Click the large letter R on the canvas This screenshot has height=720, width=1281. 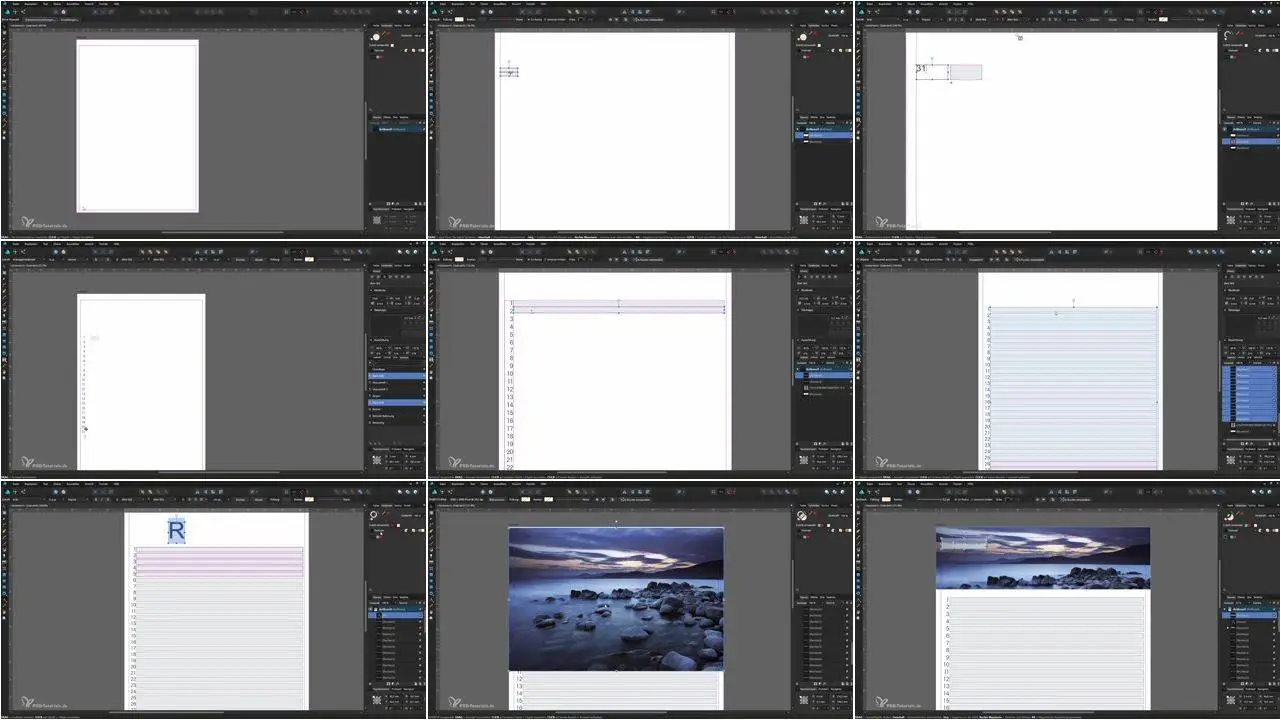pyautogui.click(x=176, y=531)
